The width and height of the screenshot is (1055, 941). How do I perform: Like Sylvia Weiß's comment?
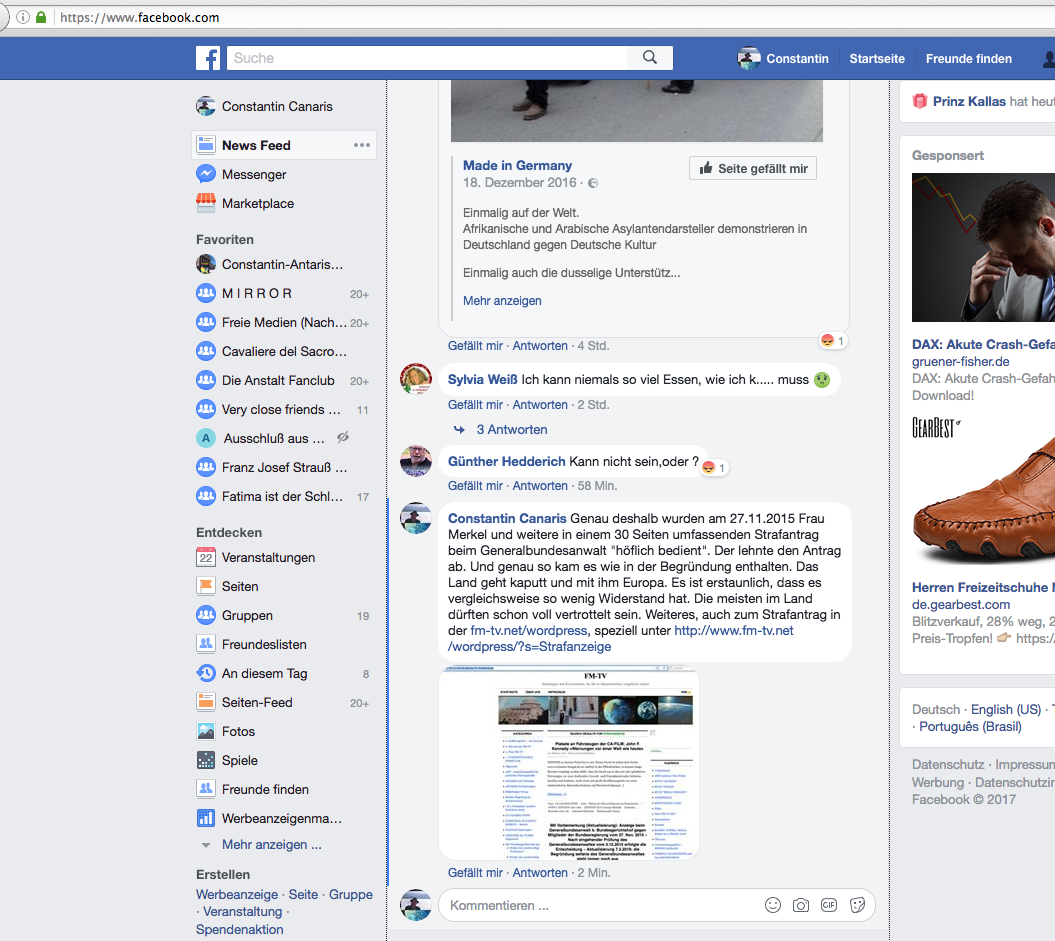click(475, 405)
